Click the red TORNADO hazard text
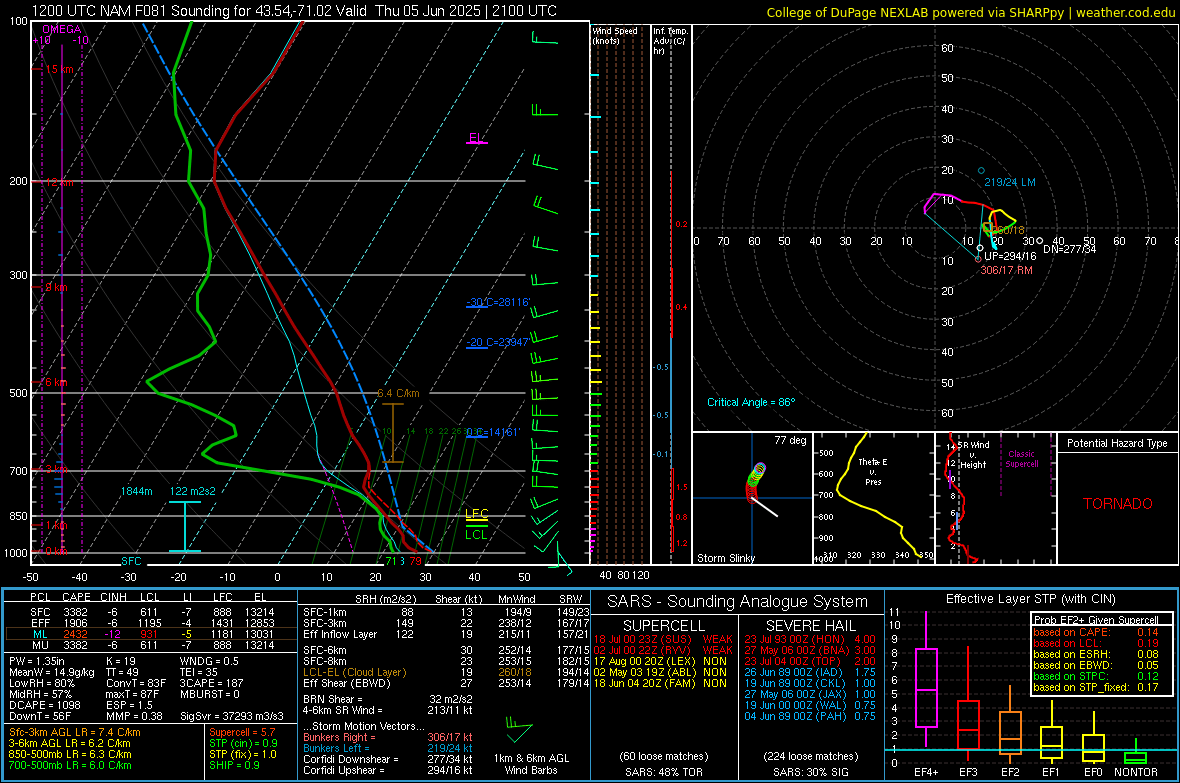 pyautogui.click(x=1118, y=504)
